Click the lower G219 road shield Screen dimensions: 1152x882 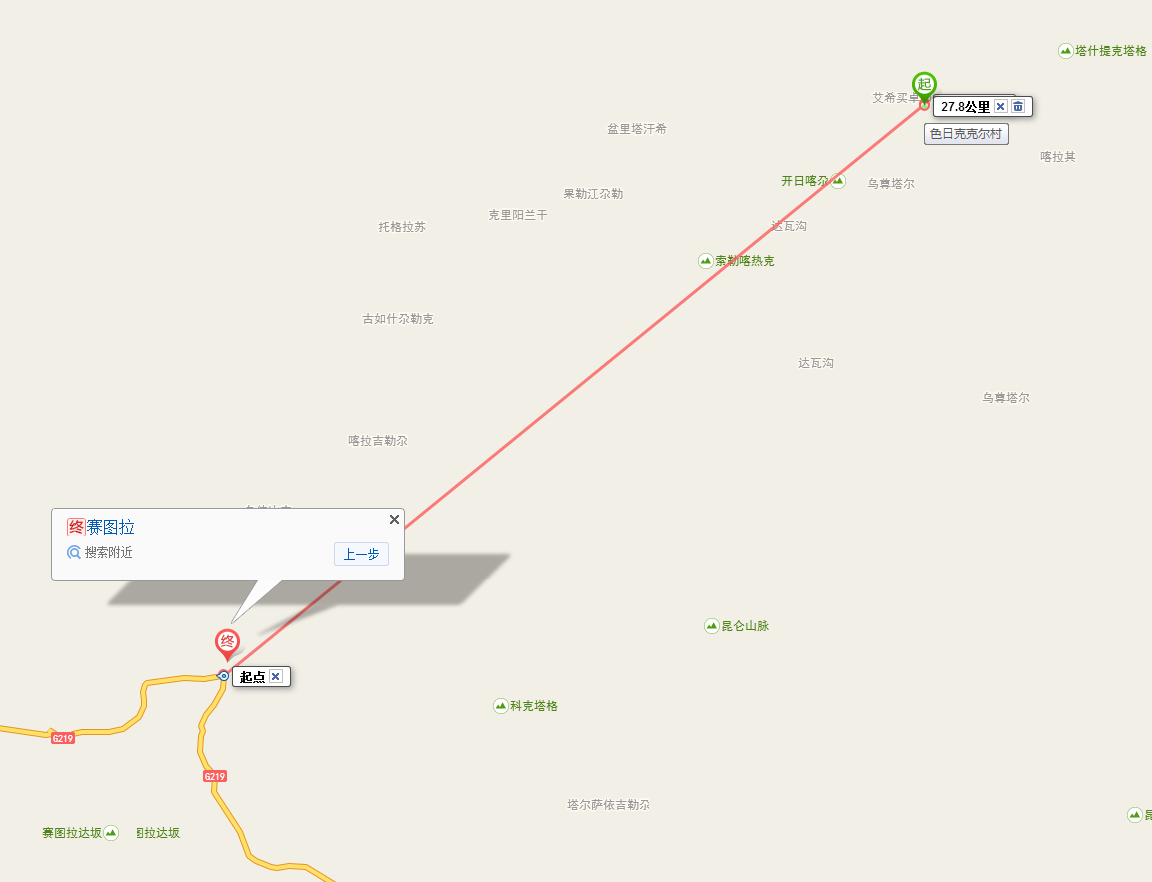coord(215,776)
